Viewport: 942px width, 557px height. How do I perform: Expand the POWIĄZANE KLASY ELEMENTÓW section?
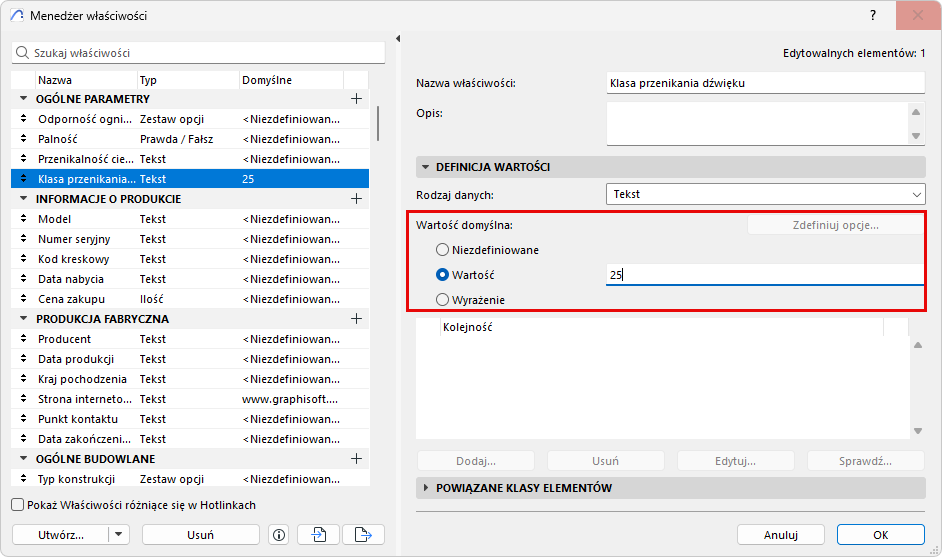(426, 488)
